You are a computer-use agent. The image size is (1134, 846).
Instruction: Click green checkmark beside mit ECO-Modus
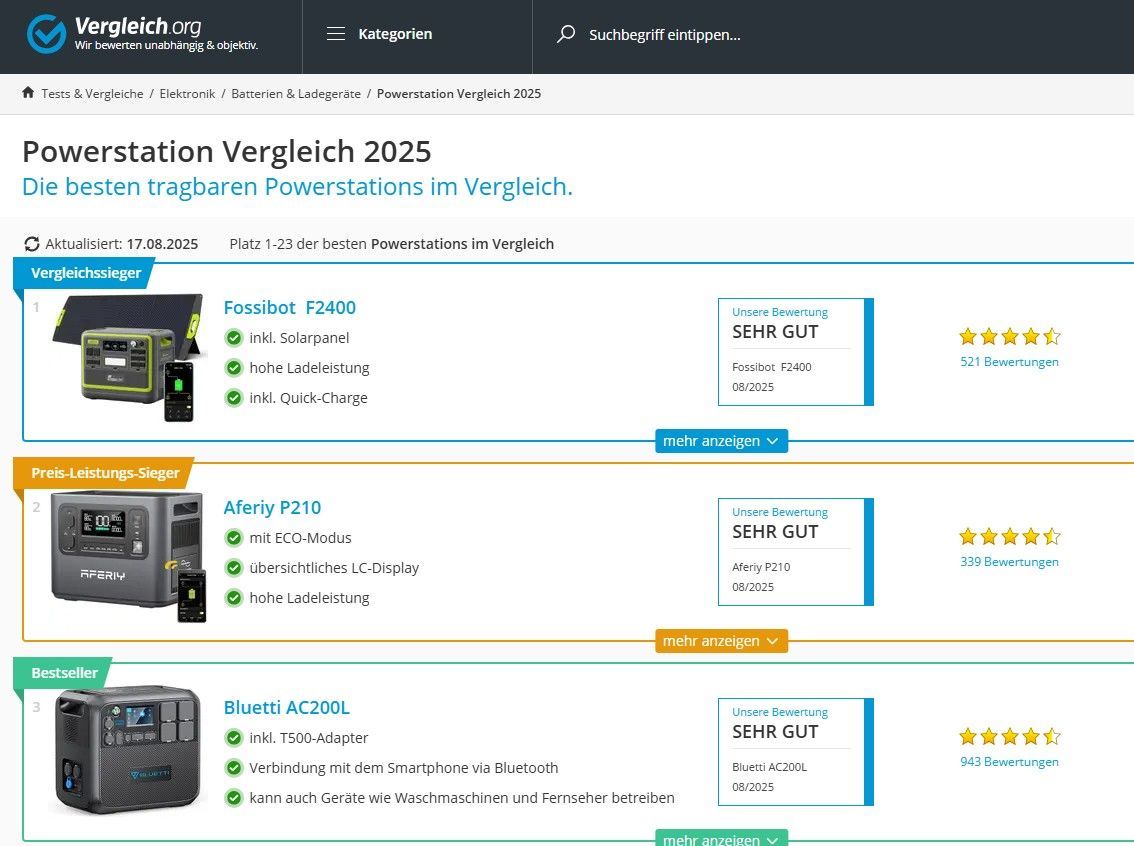click(x=234, y=538)
